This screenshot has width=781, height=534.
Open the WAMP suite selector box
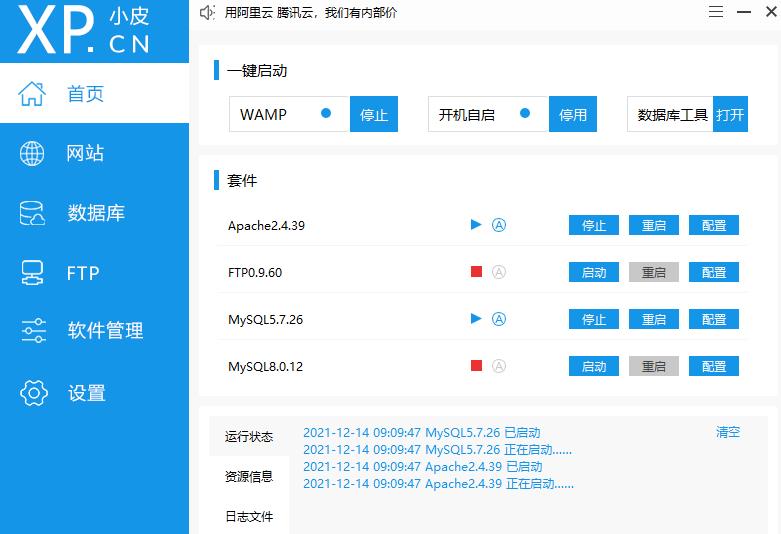pyautogui.click(x=289, y=114)
